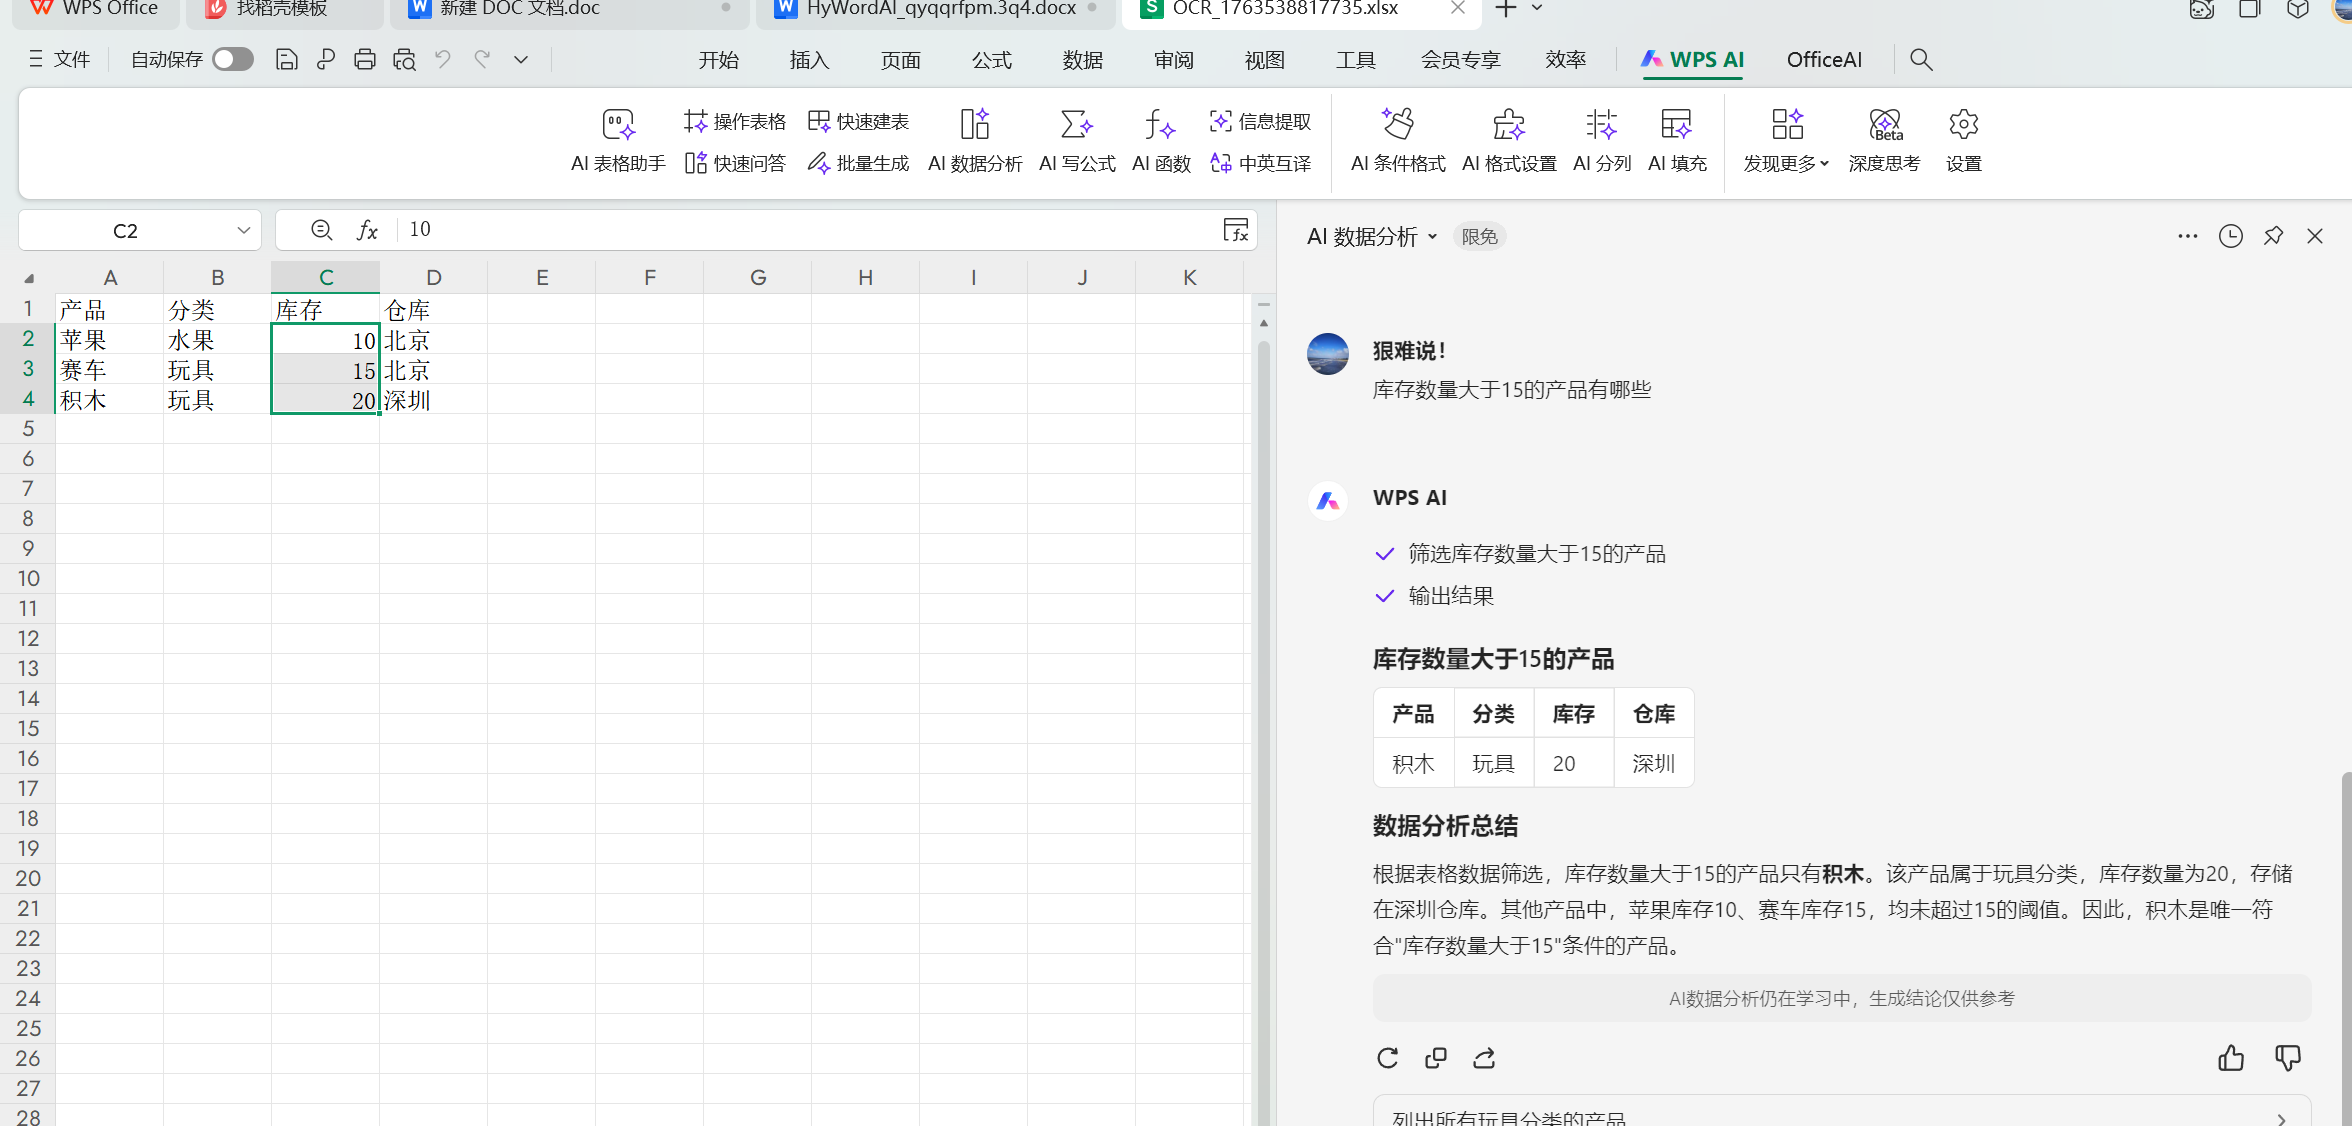
Task: Open the cell name box dropdown
Action: 243,231
